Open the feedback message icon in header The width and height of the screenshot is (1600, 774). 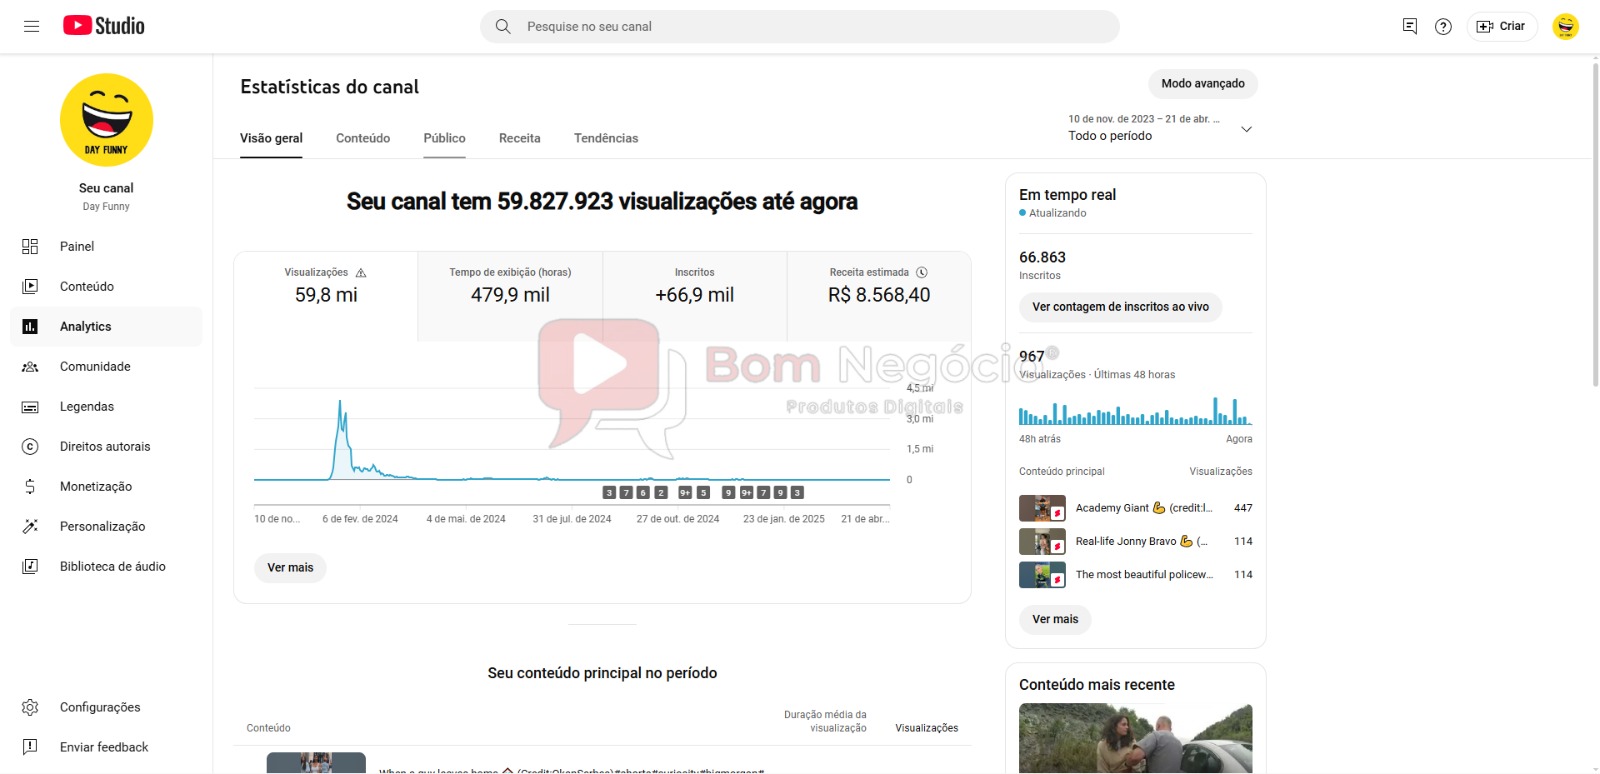point(1410,27)
